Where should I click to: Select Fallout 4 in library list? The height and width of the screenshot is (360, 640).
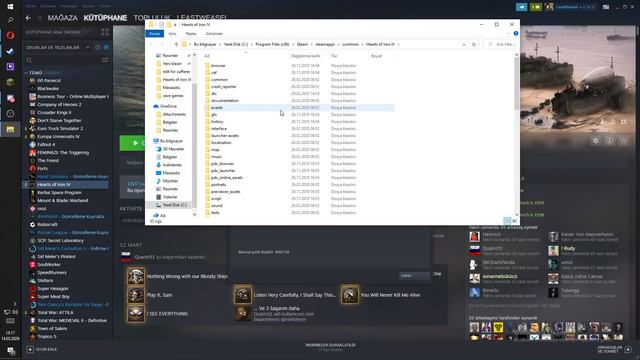(46, 144)
